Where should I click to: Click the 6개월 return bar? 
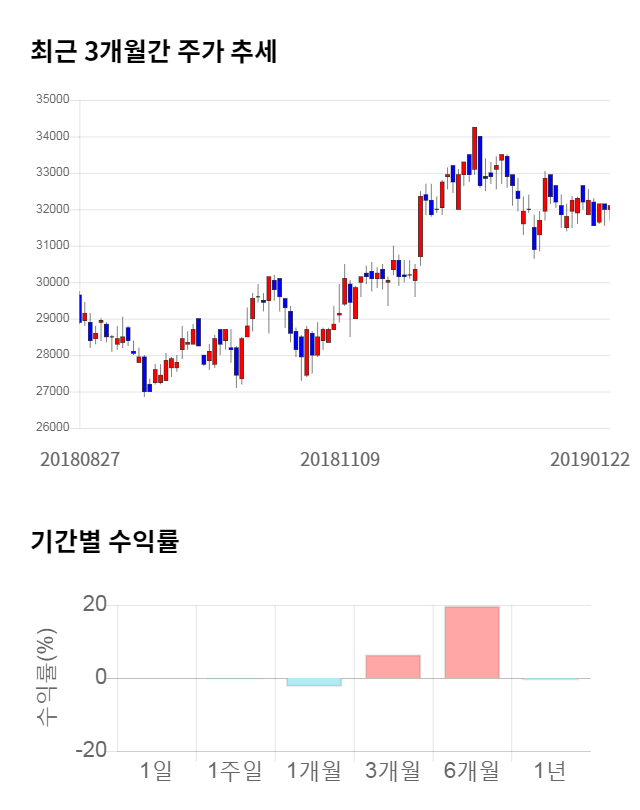(x=472, y=642)
